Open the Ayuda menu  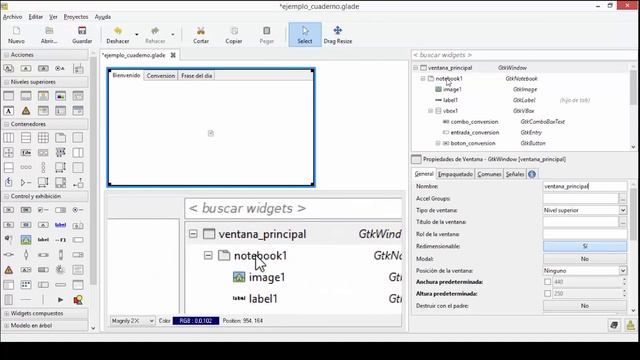pyautogui.click(x=103, y=17)
